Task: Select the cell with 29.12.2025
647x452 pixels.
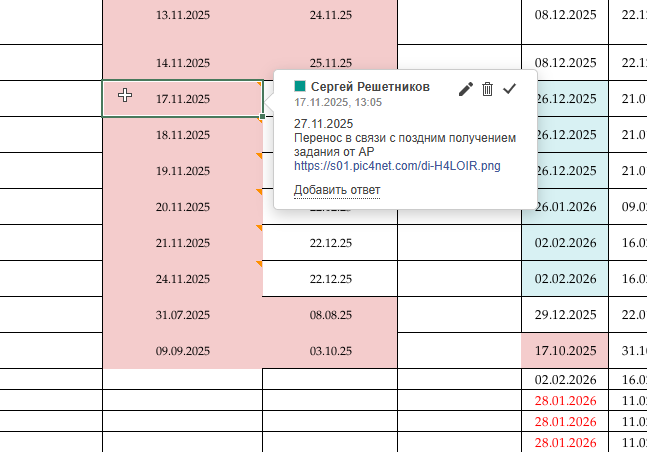Action: tap(565, 315)
